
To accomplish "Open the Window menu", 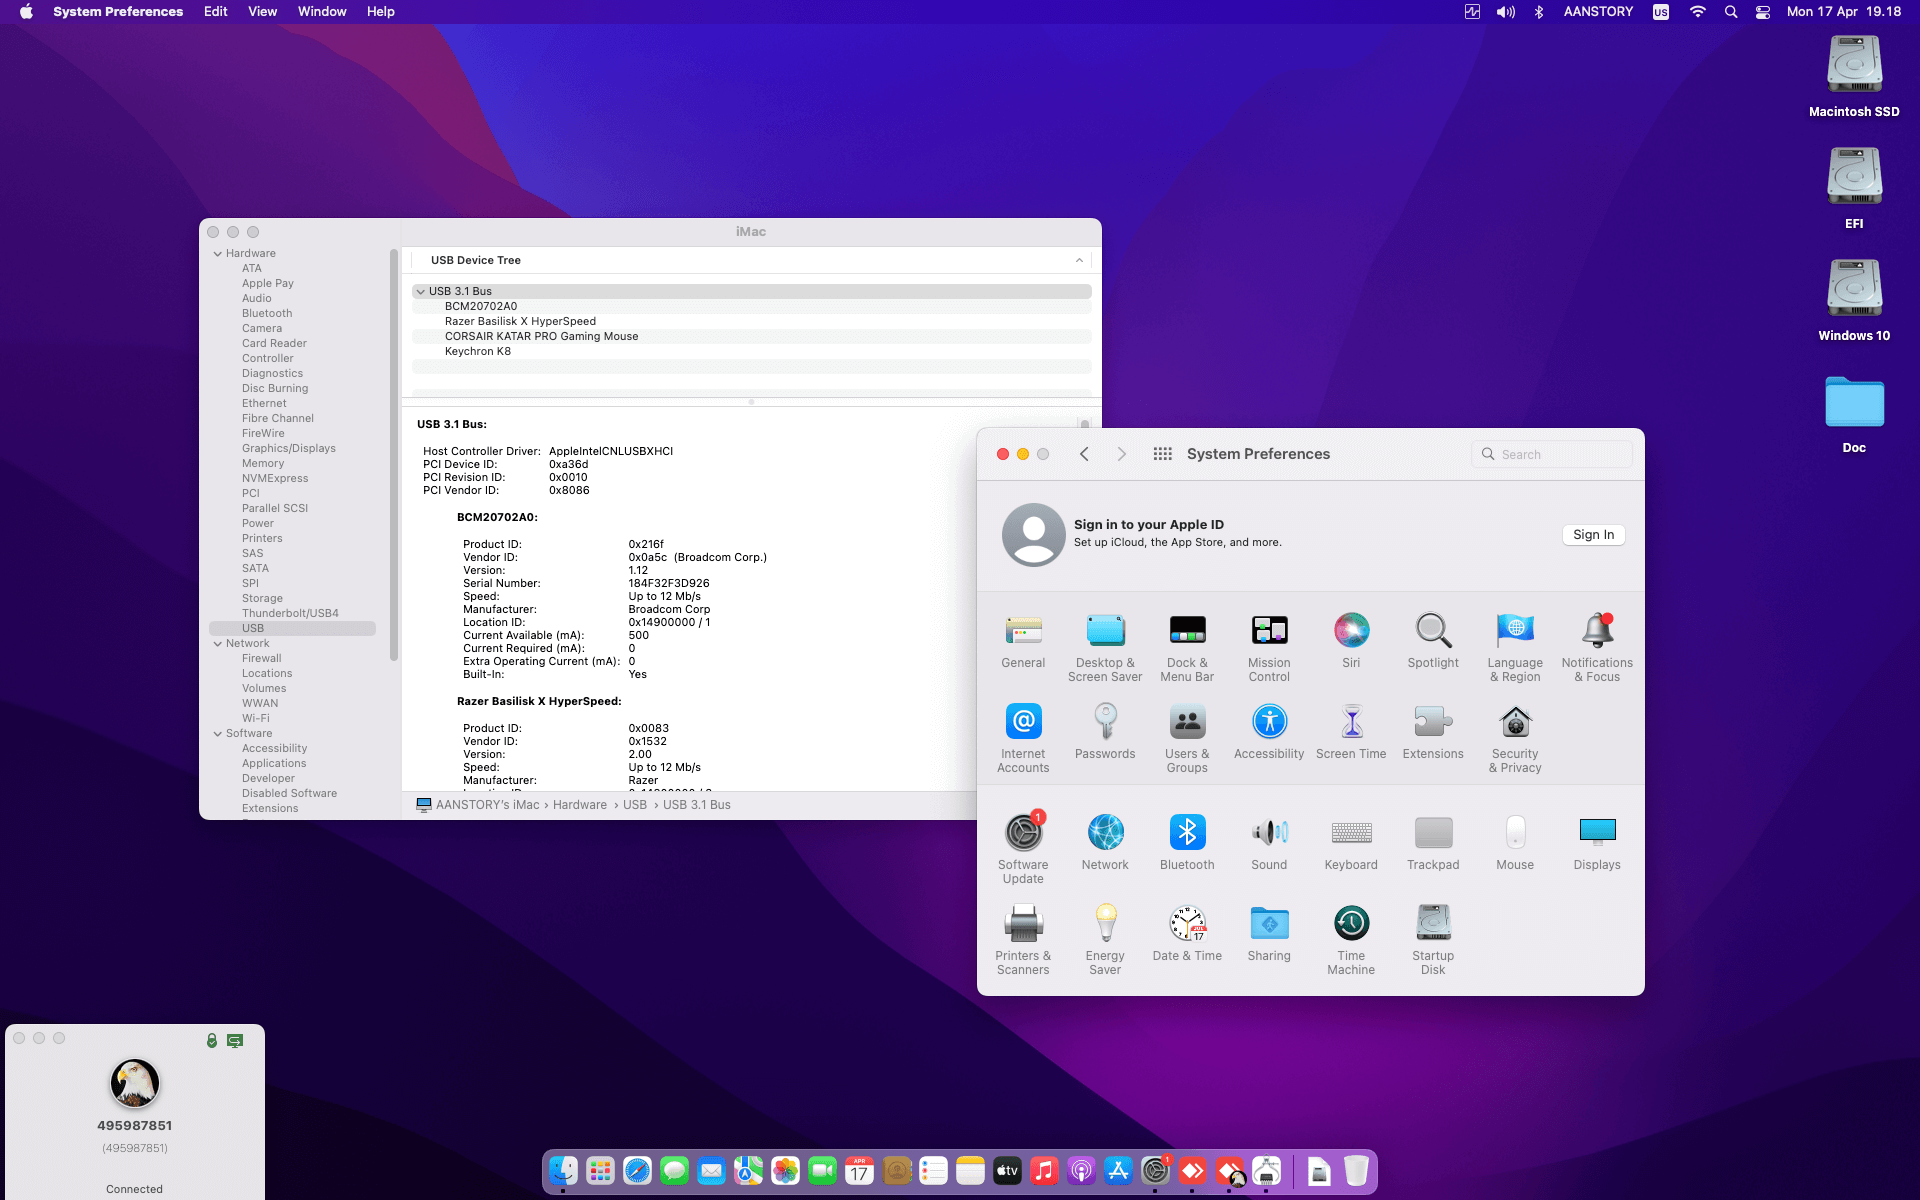I will point(321,11).
